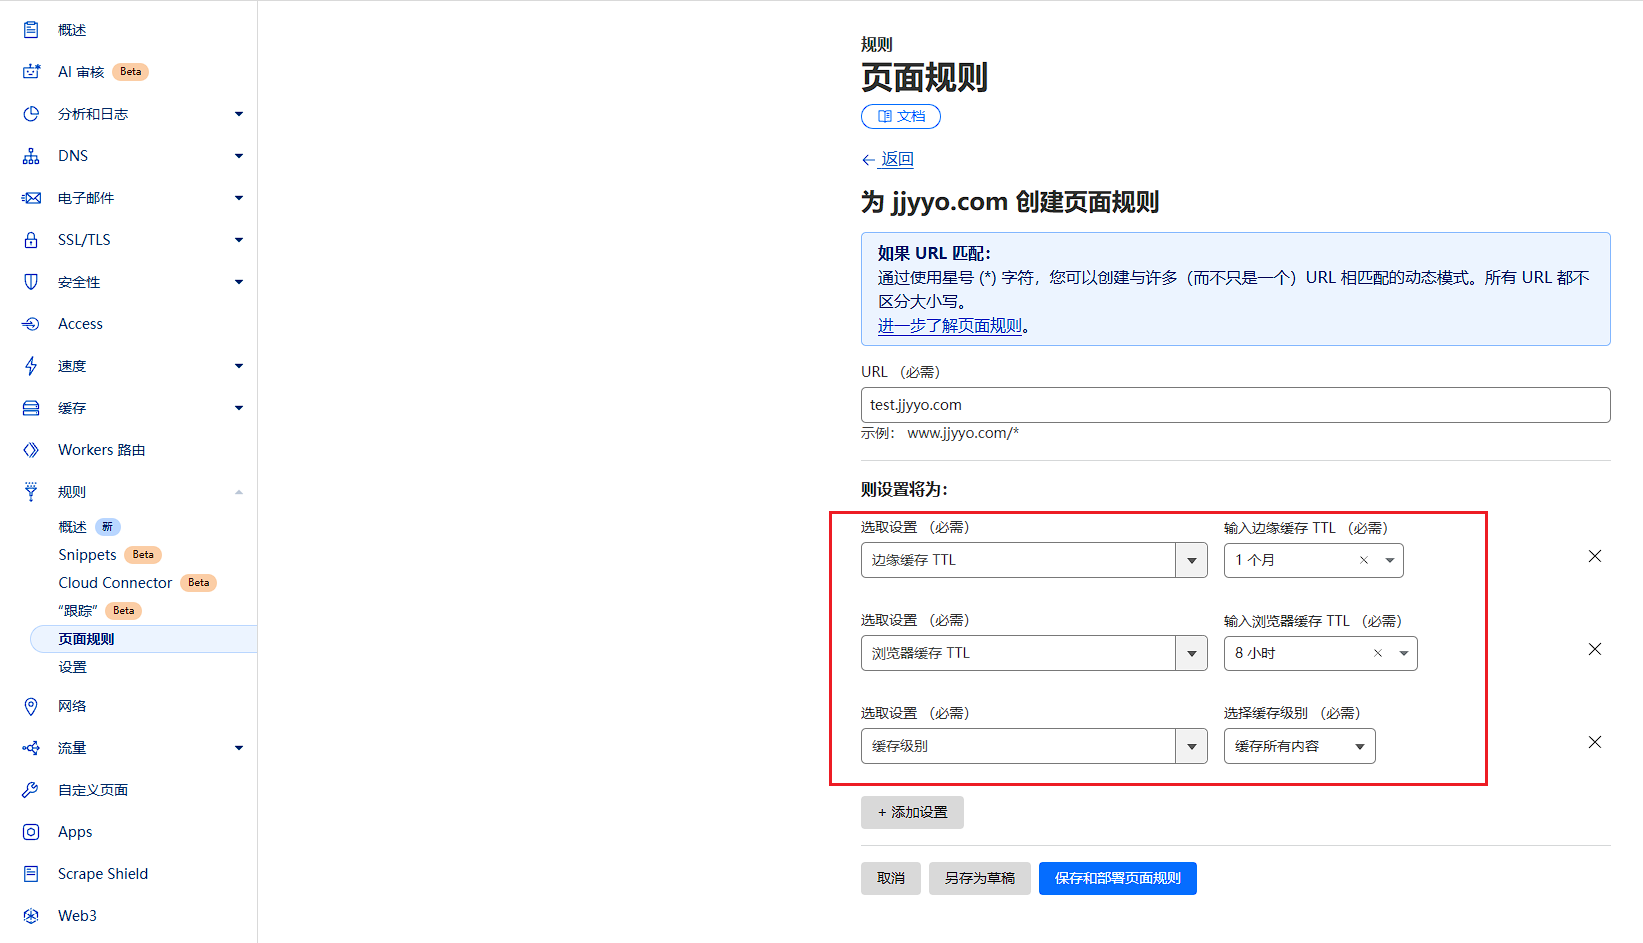1643x943 pixels.
Task: Open the DNS sidebar icon
Action: coord(31,155)
